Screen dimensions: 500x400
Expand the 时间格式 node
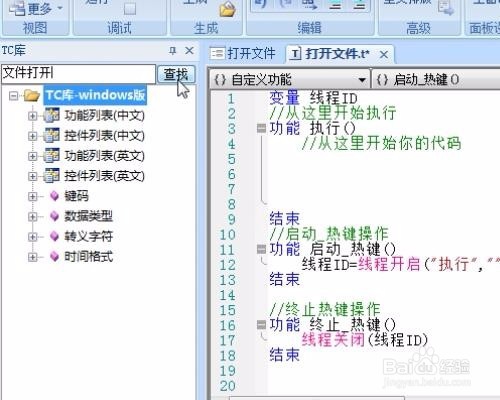tap(32, 257)
